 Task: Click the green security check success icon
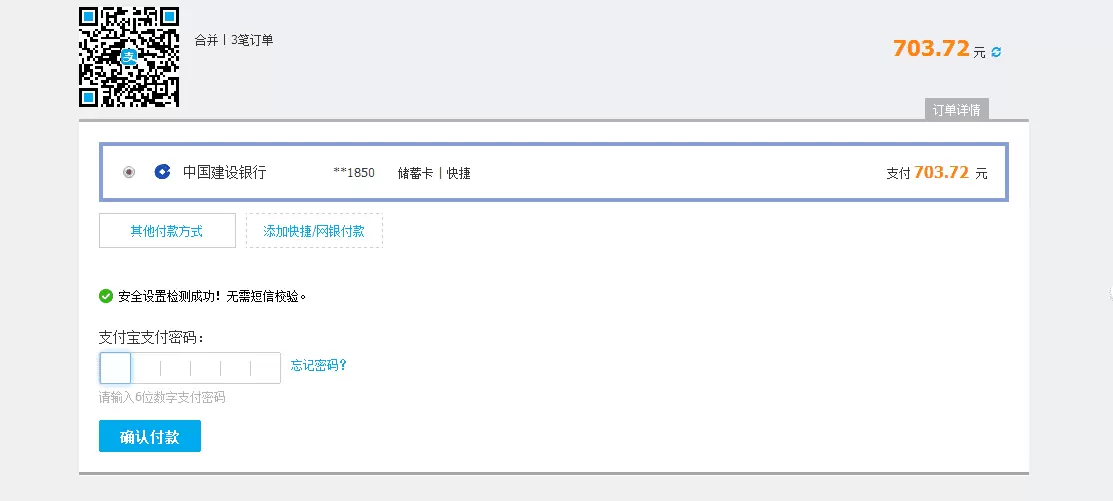[106, 296]
